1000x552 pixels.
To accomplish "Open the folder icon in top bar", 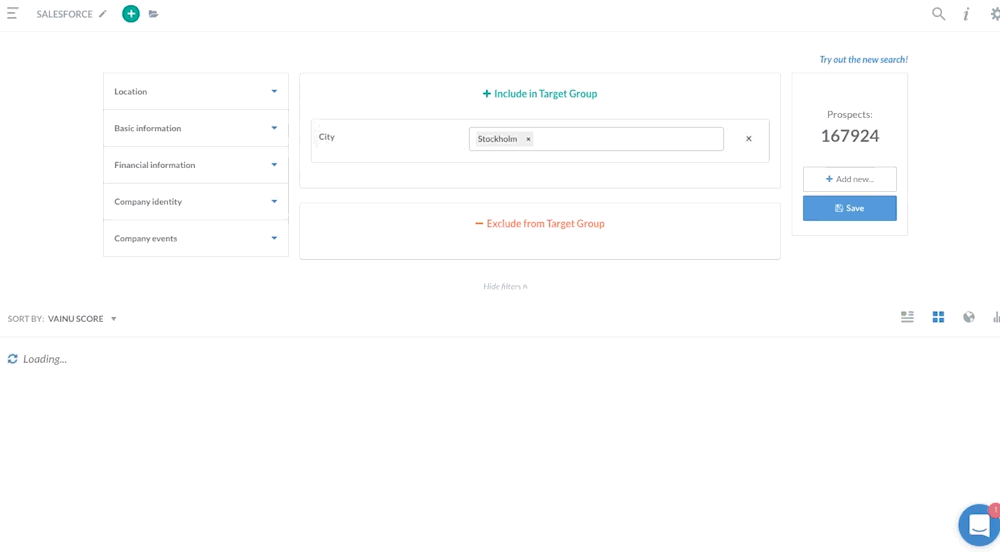I will pos(153,14).
